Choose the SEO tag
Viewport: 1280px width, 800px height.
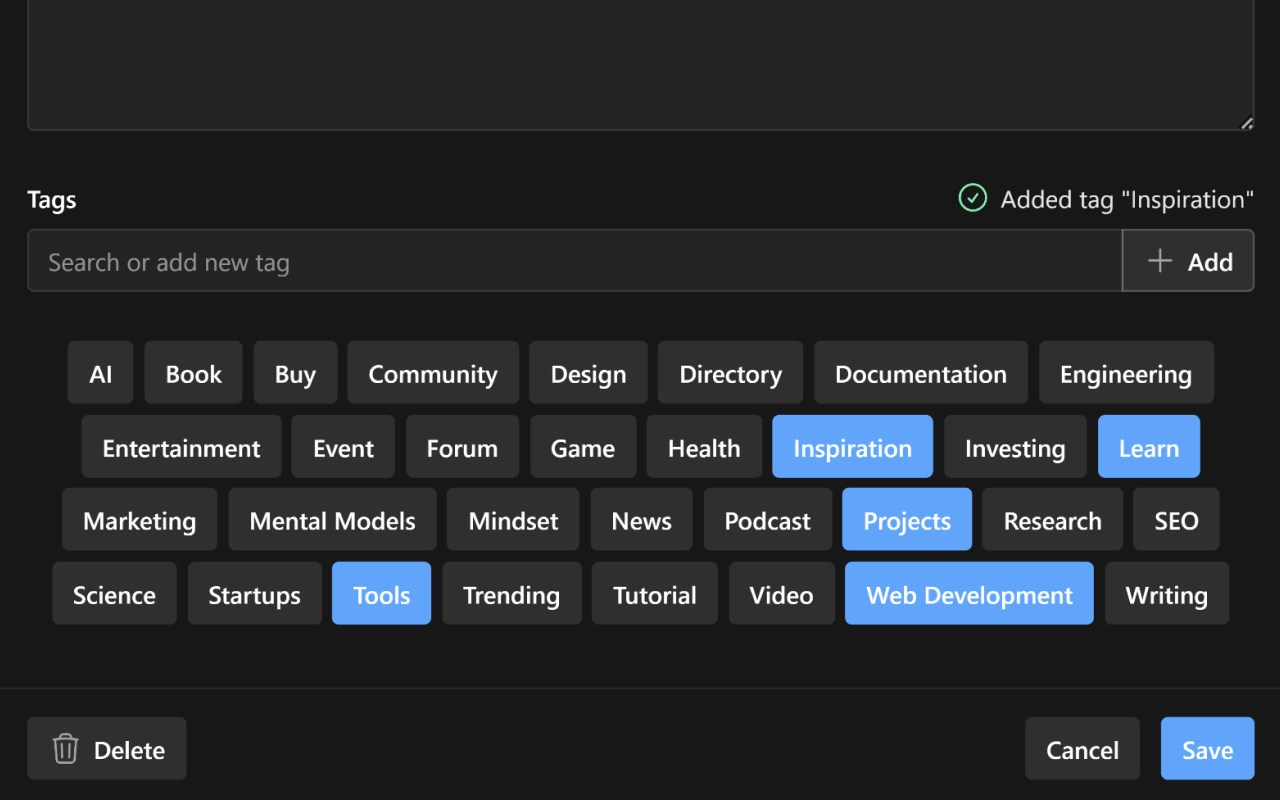click(x=1176, y=520)
